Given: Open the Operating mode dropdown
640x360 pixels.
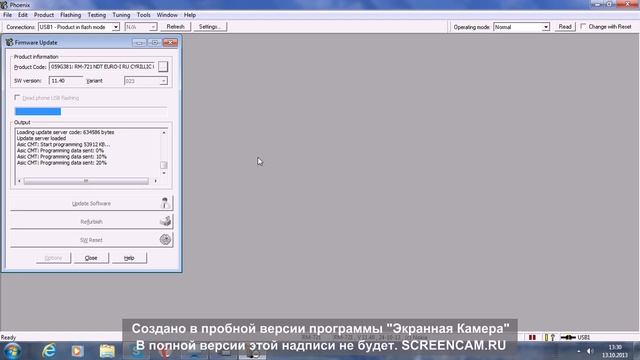Looking at the screenshot, I should pyautogui.click(x=546, y=27).
